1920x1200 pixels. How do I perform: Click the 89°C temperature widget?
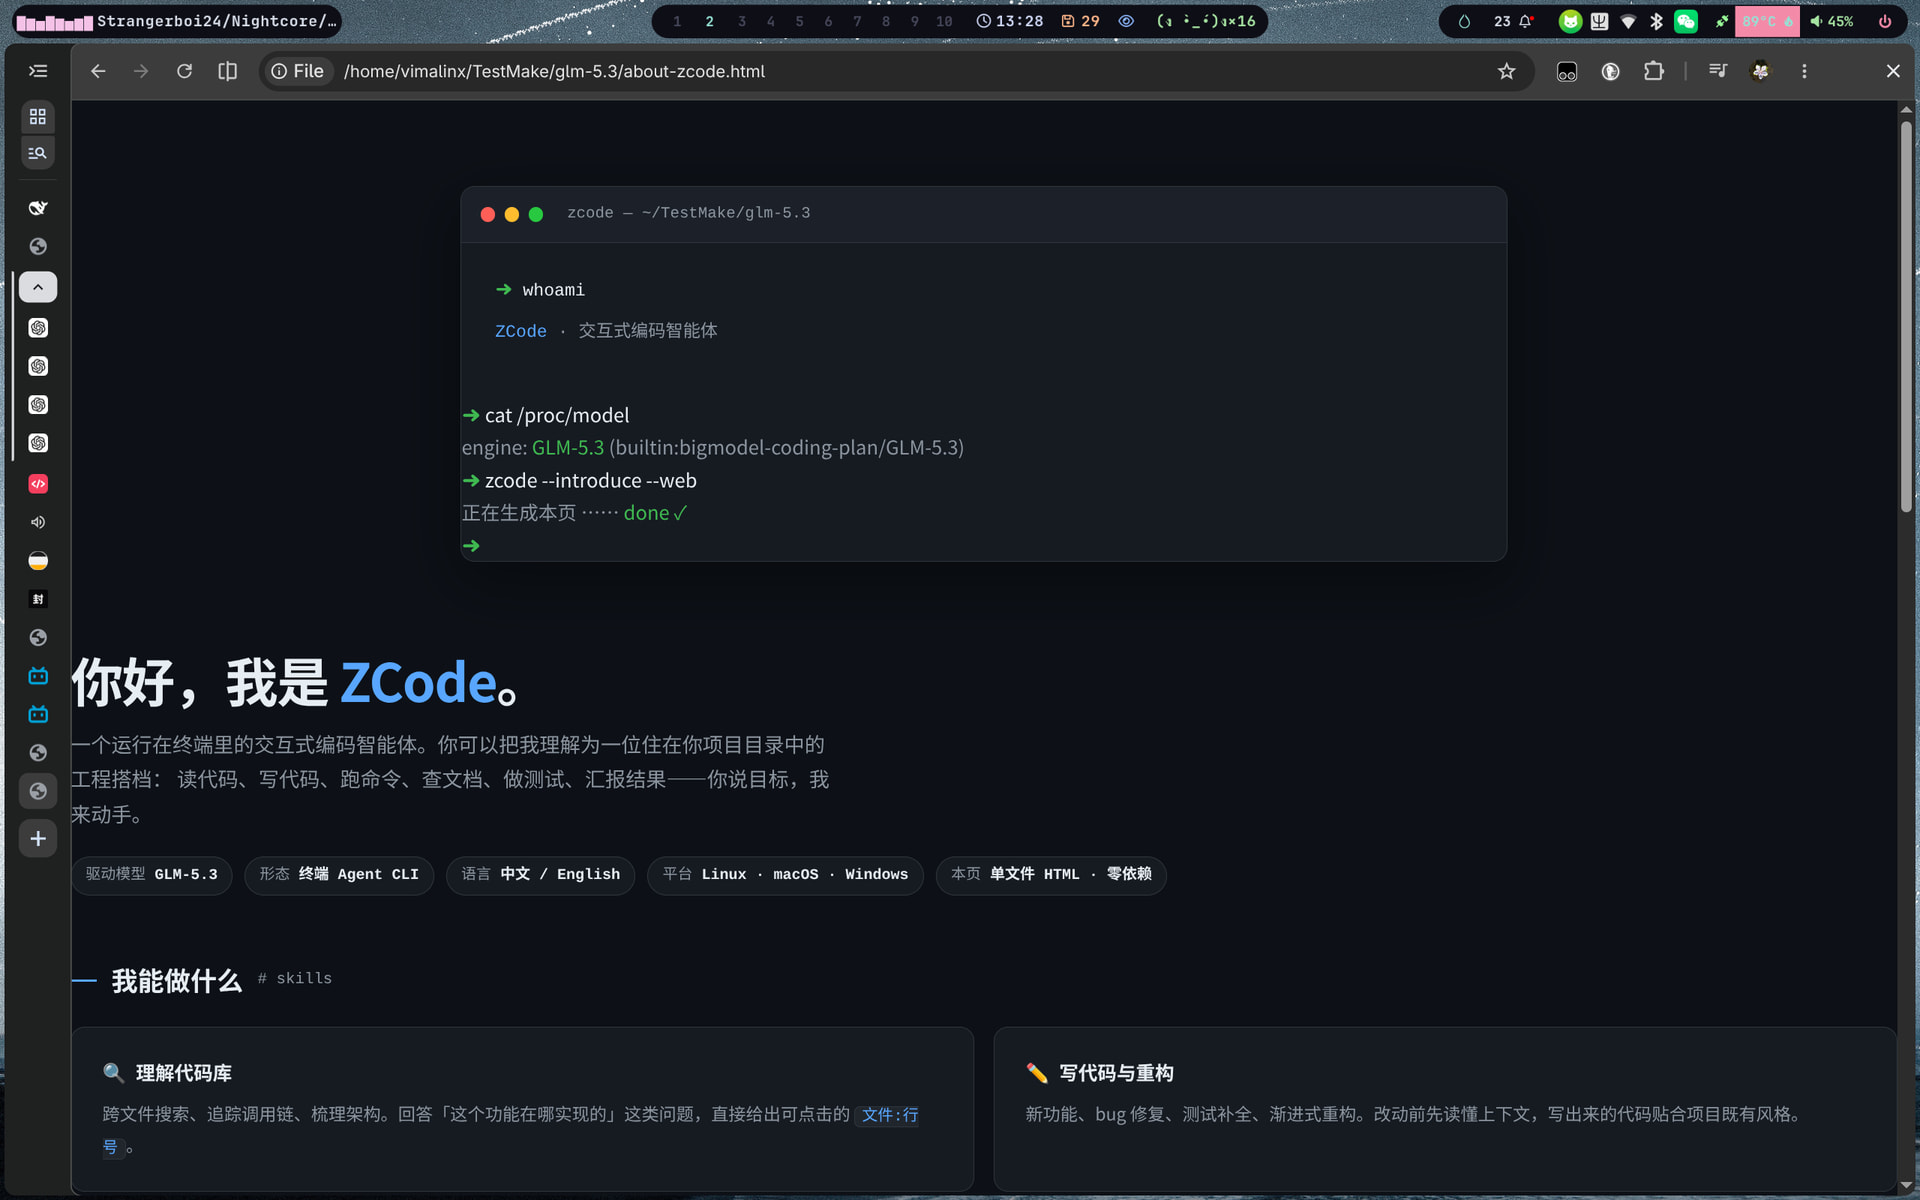click(x=1767, y=21)
